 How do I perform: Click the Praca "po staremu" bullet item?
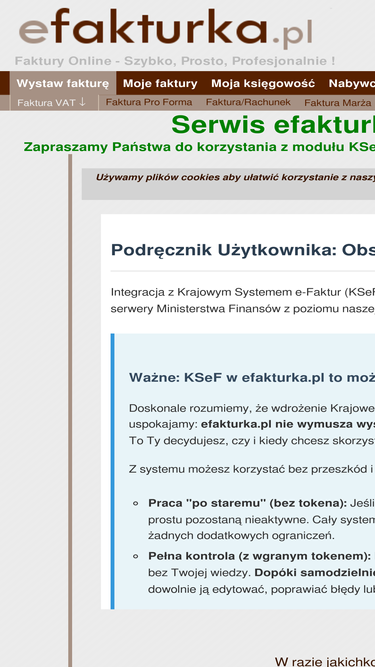coord(261,519)
